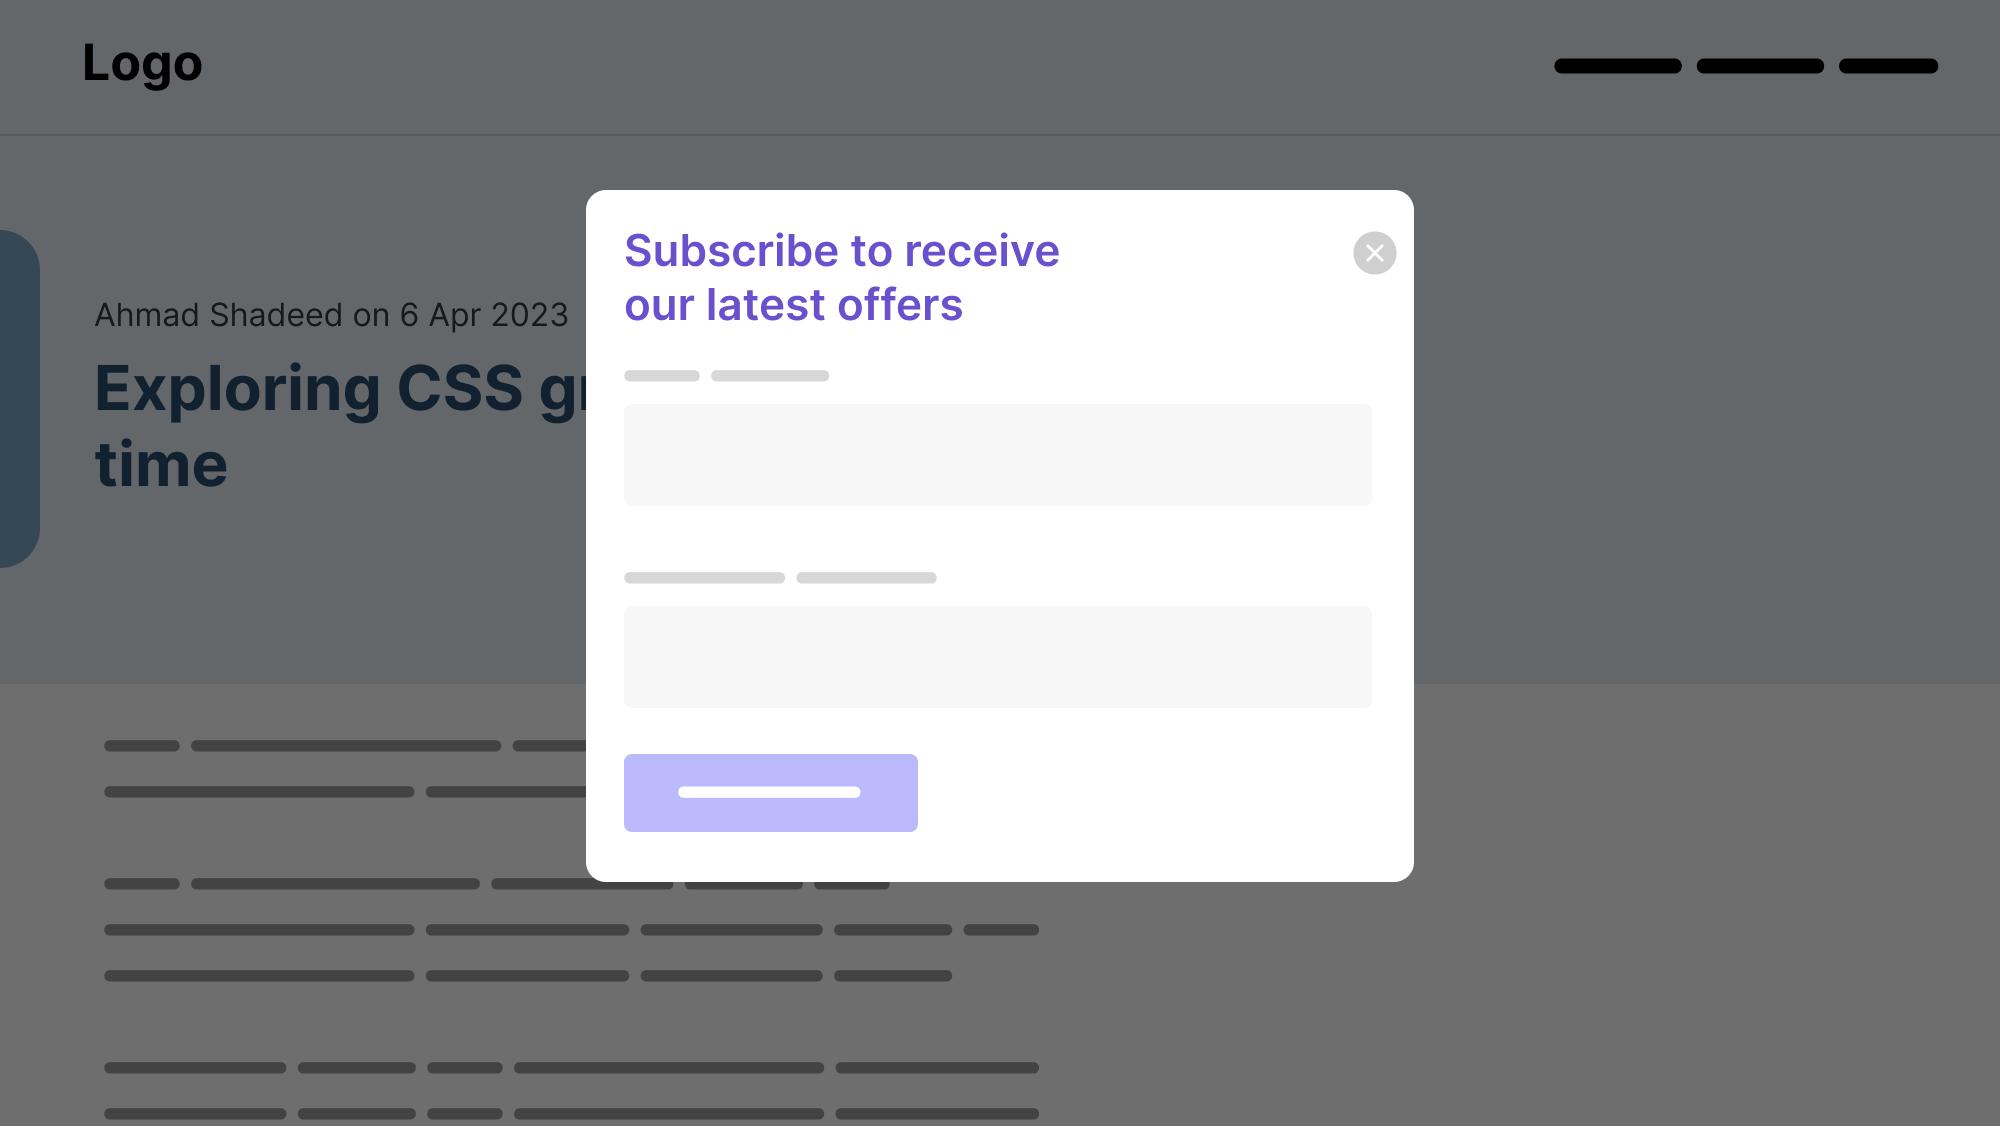
Task: Click the dark blue rounded shape at left edge
Action: [x=19, y=399]
